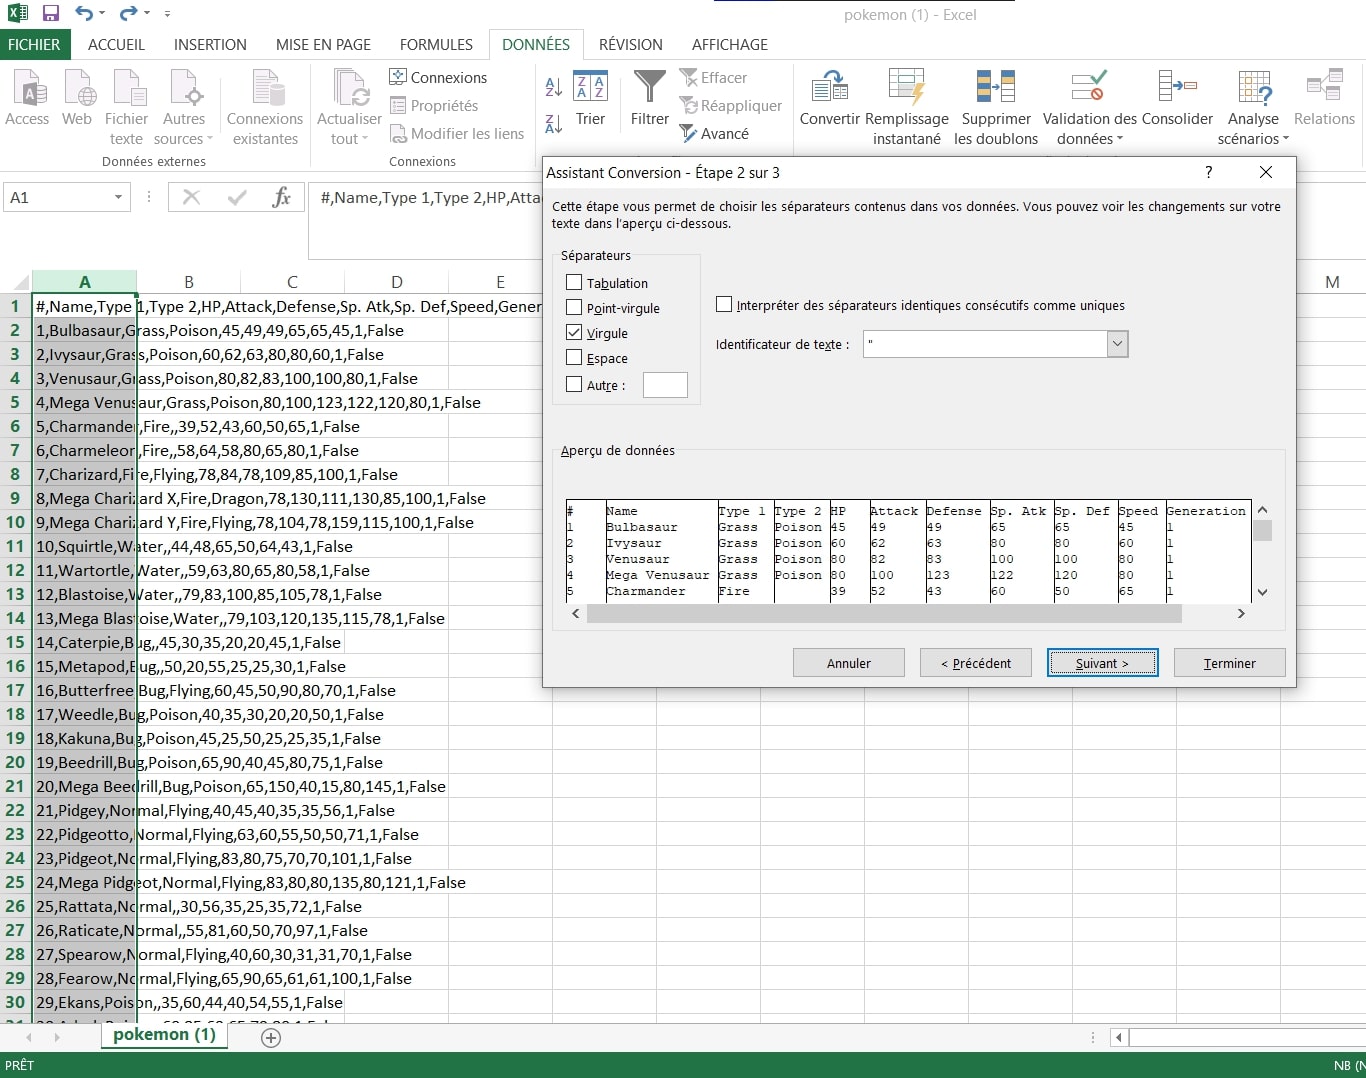Open the Connexions list

click(x=438, y=77)
